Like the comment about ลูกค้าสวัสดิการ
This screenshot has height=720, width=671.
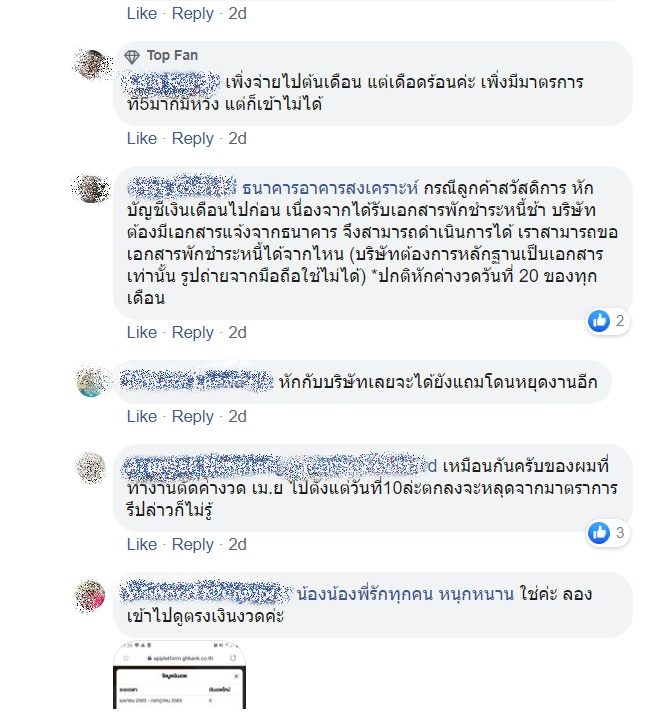click(x=142, y=332)
